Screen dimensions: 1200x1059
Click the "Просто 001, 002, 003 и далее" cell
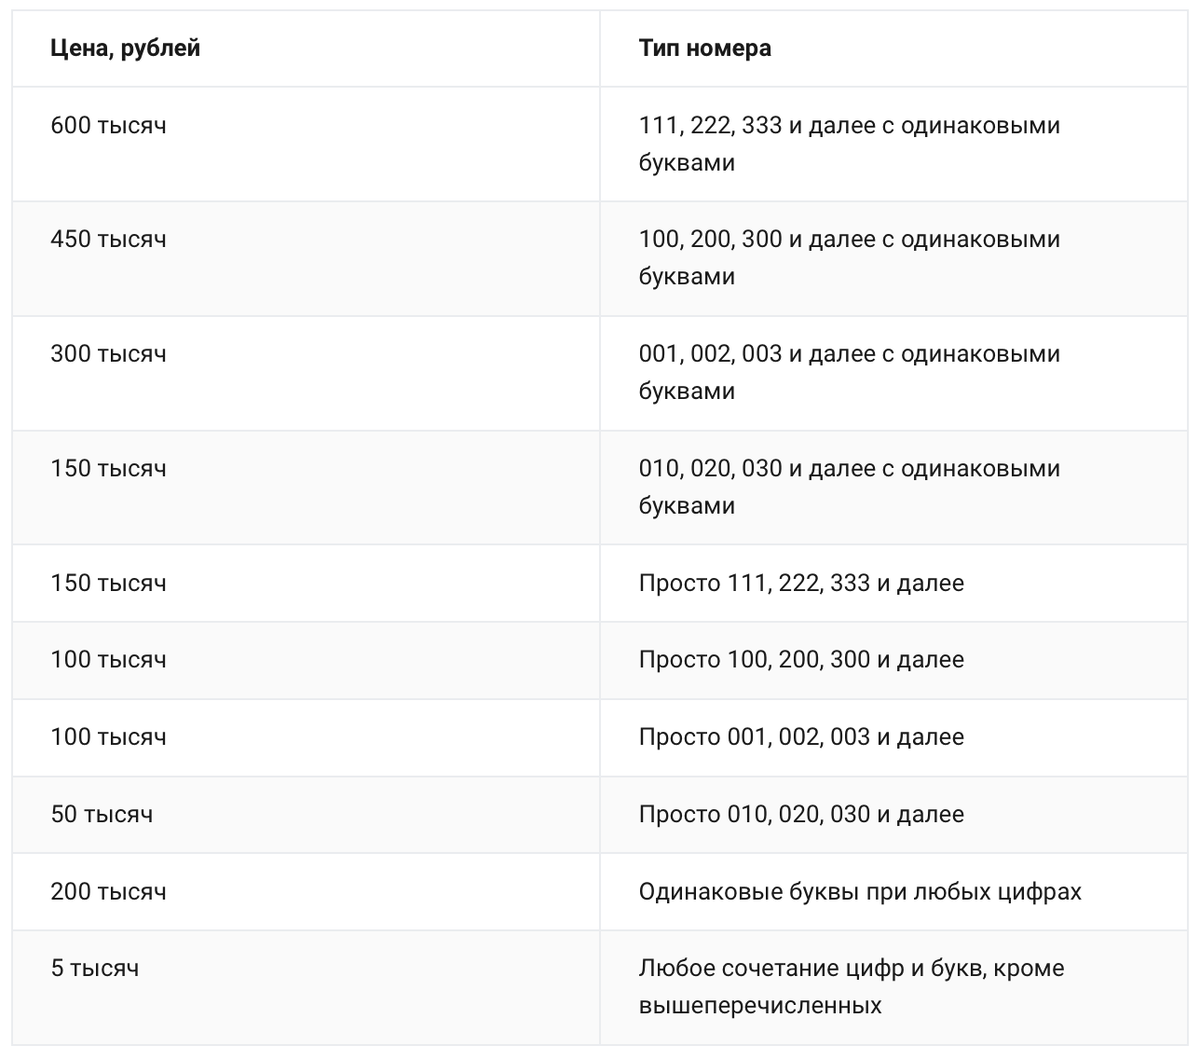(x=801, y=737)
